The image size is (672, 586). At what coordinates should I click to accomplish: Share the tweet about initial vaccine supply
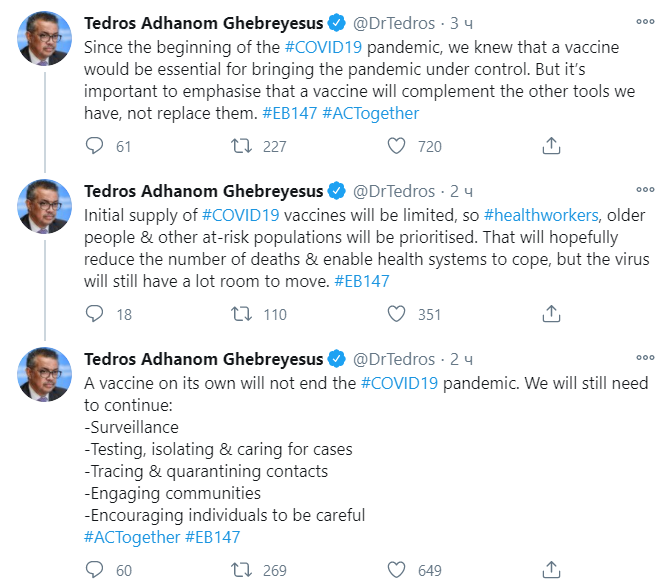pyautogui.click(x=551, y=314)
